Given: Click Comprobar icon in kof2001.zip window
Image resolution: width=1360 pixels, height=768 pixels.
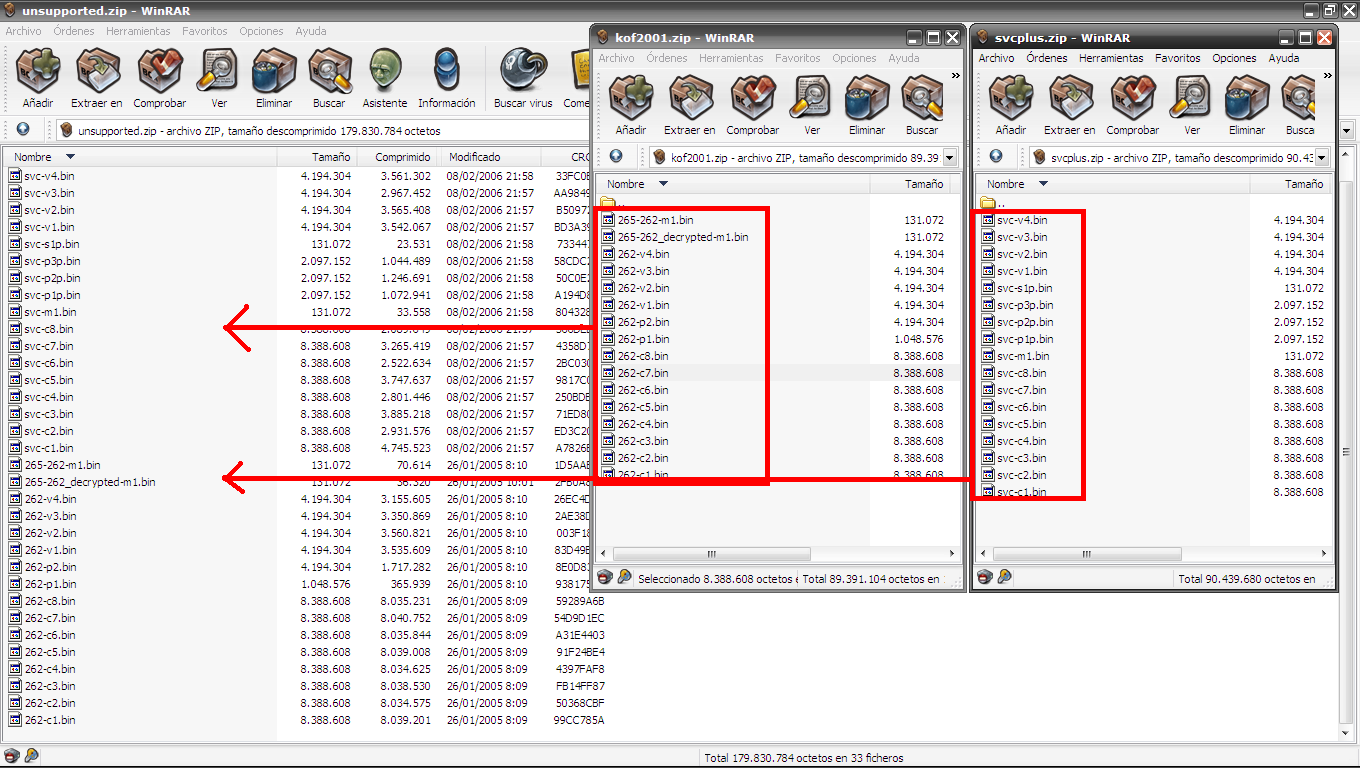Looking at the screenshot, I should (752, 98).
